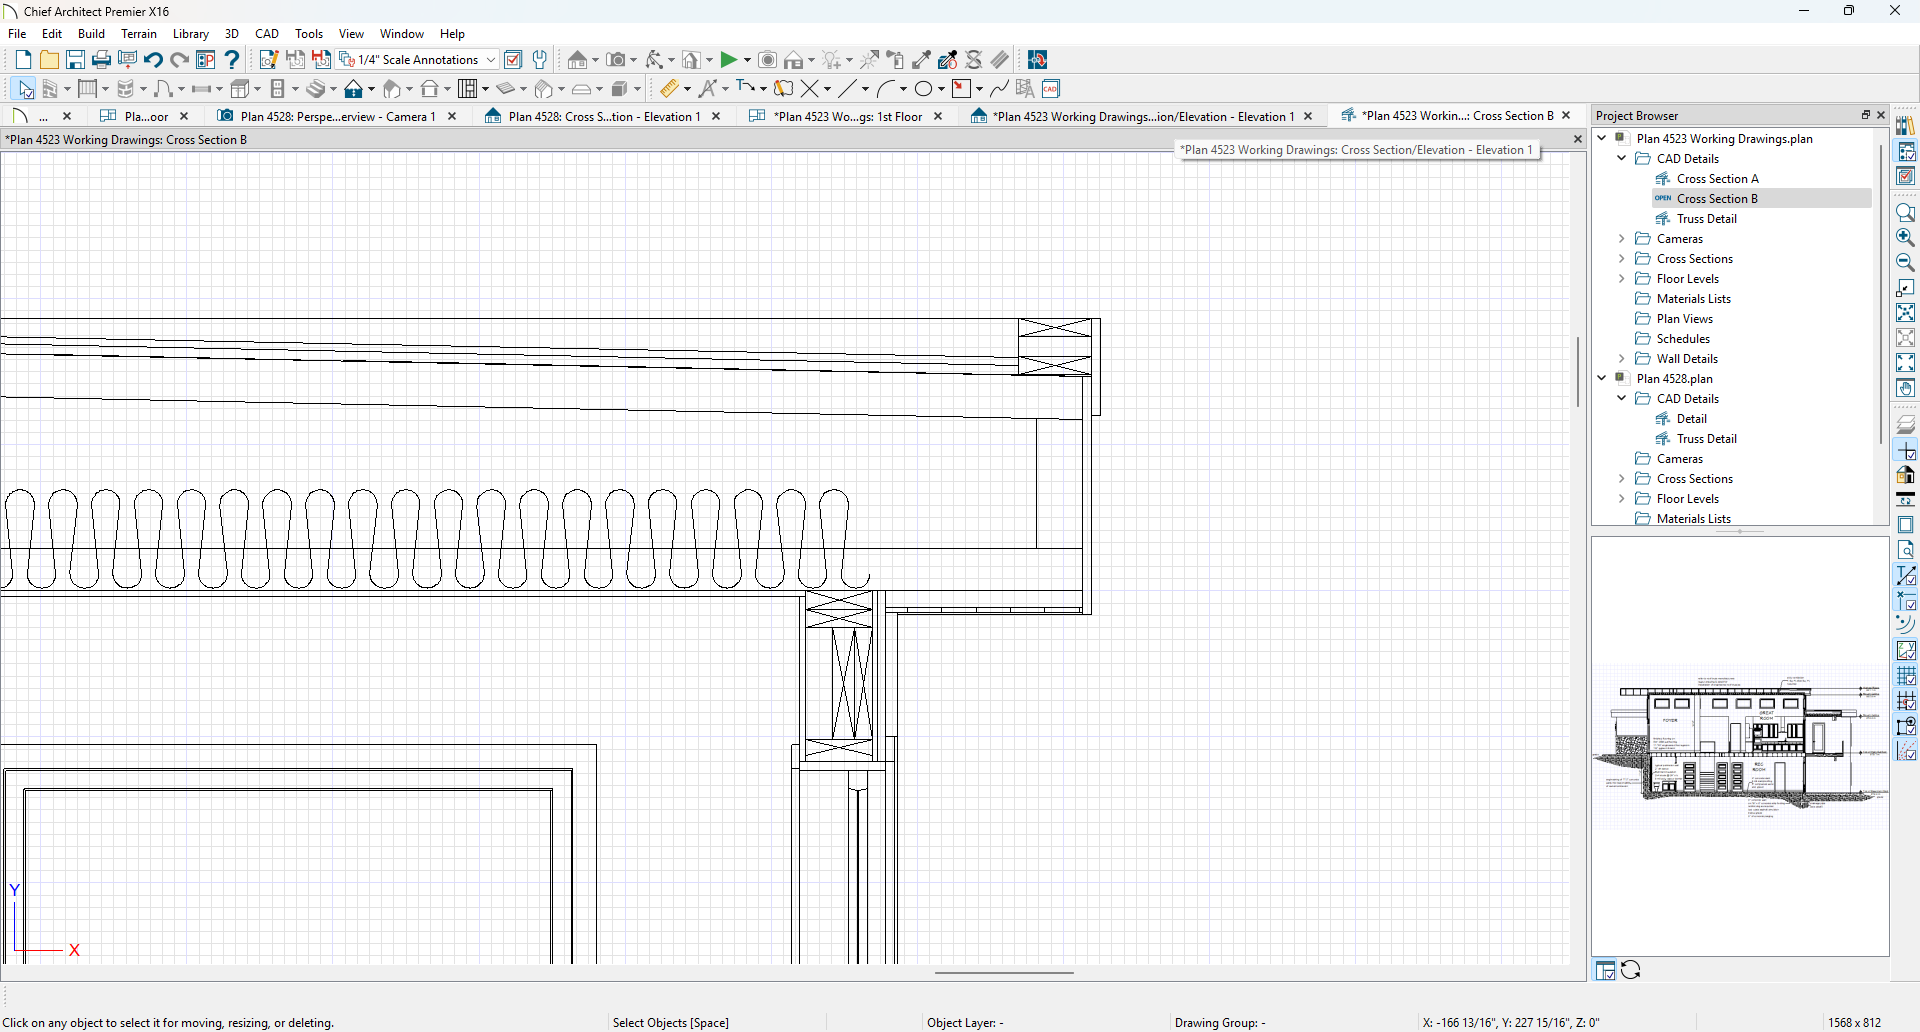This screenshot has width=1920, height=1032.
Task: Select the Dimension tape measure tool
Action: click(x=669, y=89)
